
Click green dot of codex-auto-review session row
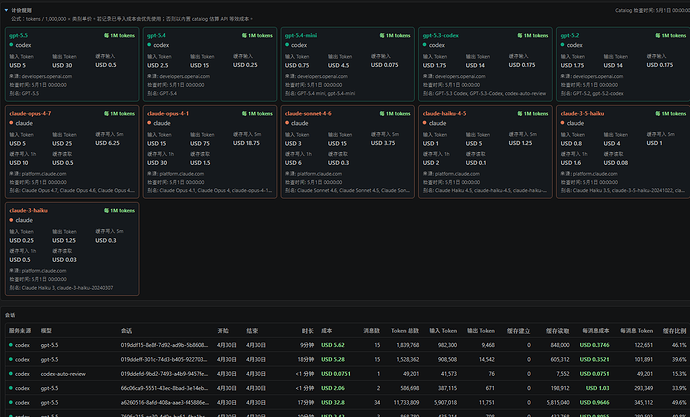11,374
